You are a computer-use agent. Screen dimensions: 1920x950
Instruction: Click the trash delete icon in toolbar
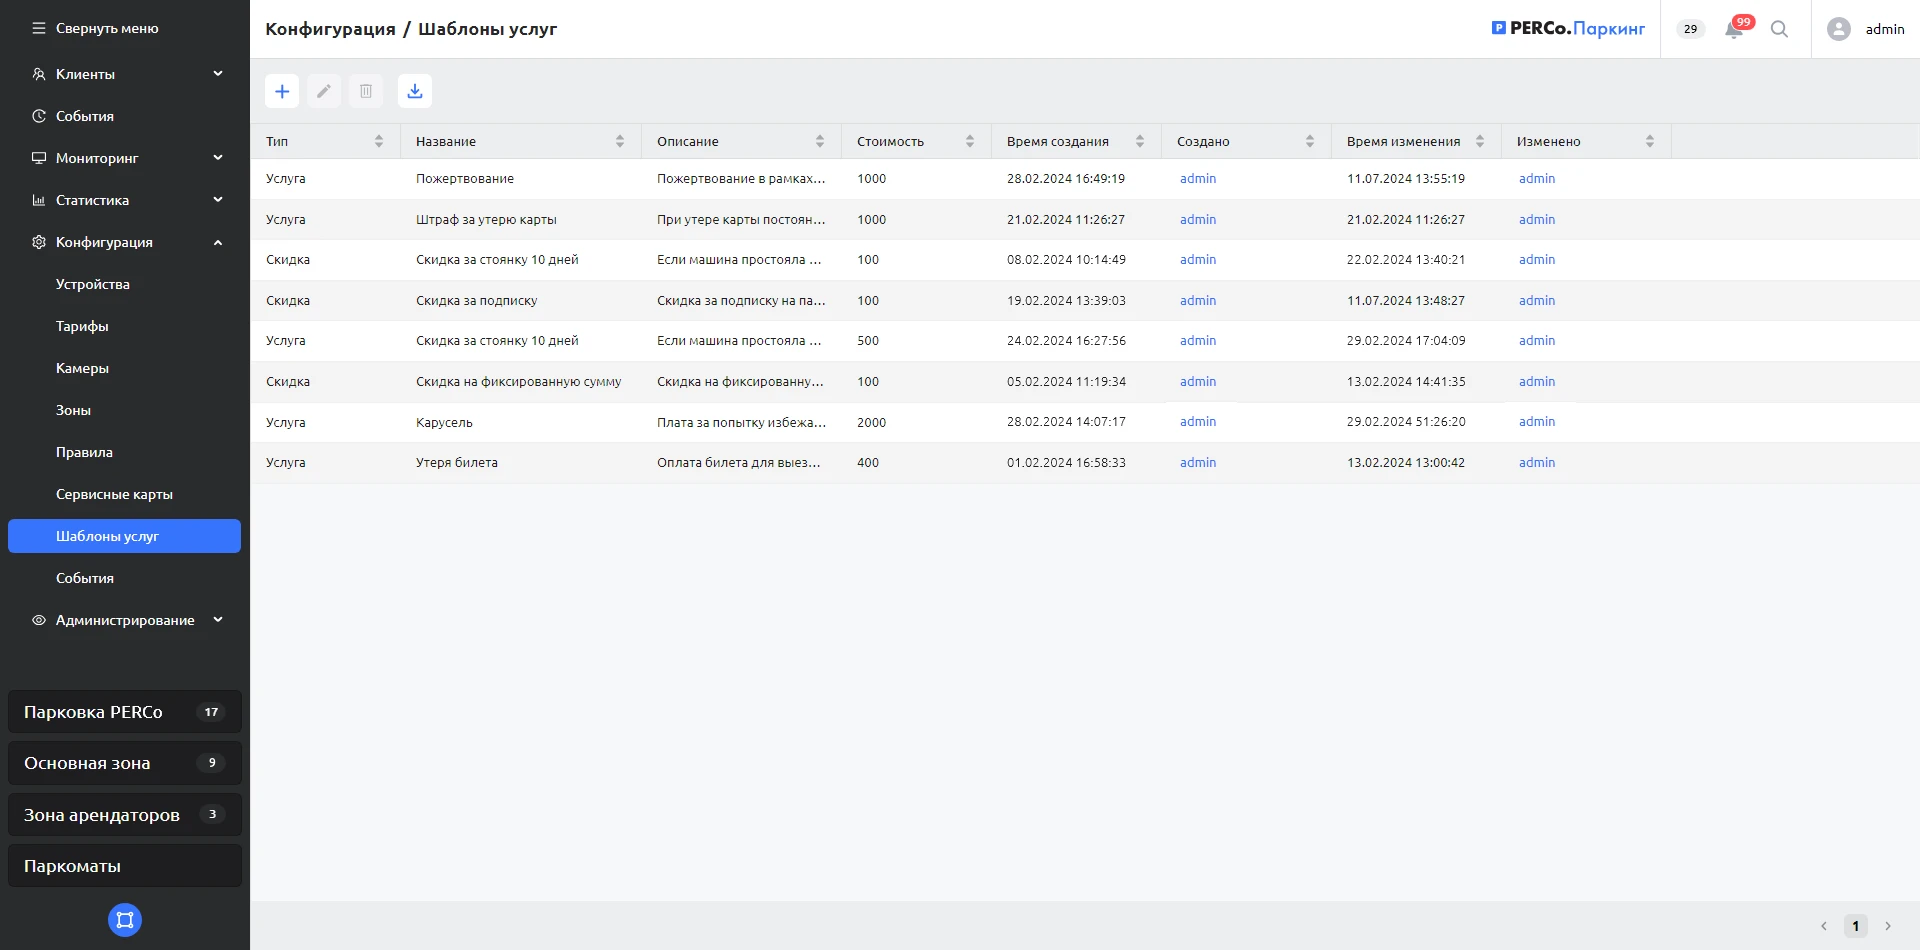click(x=366, y=91)
